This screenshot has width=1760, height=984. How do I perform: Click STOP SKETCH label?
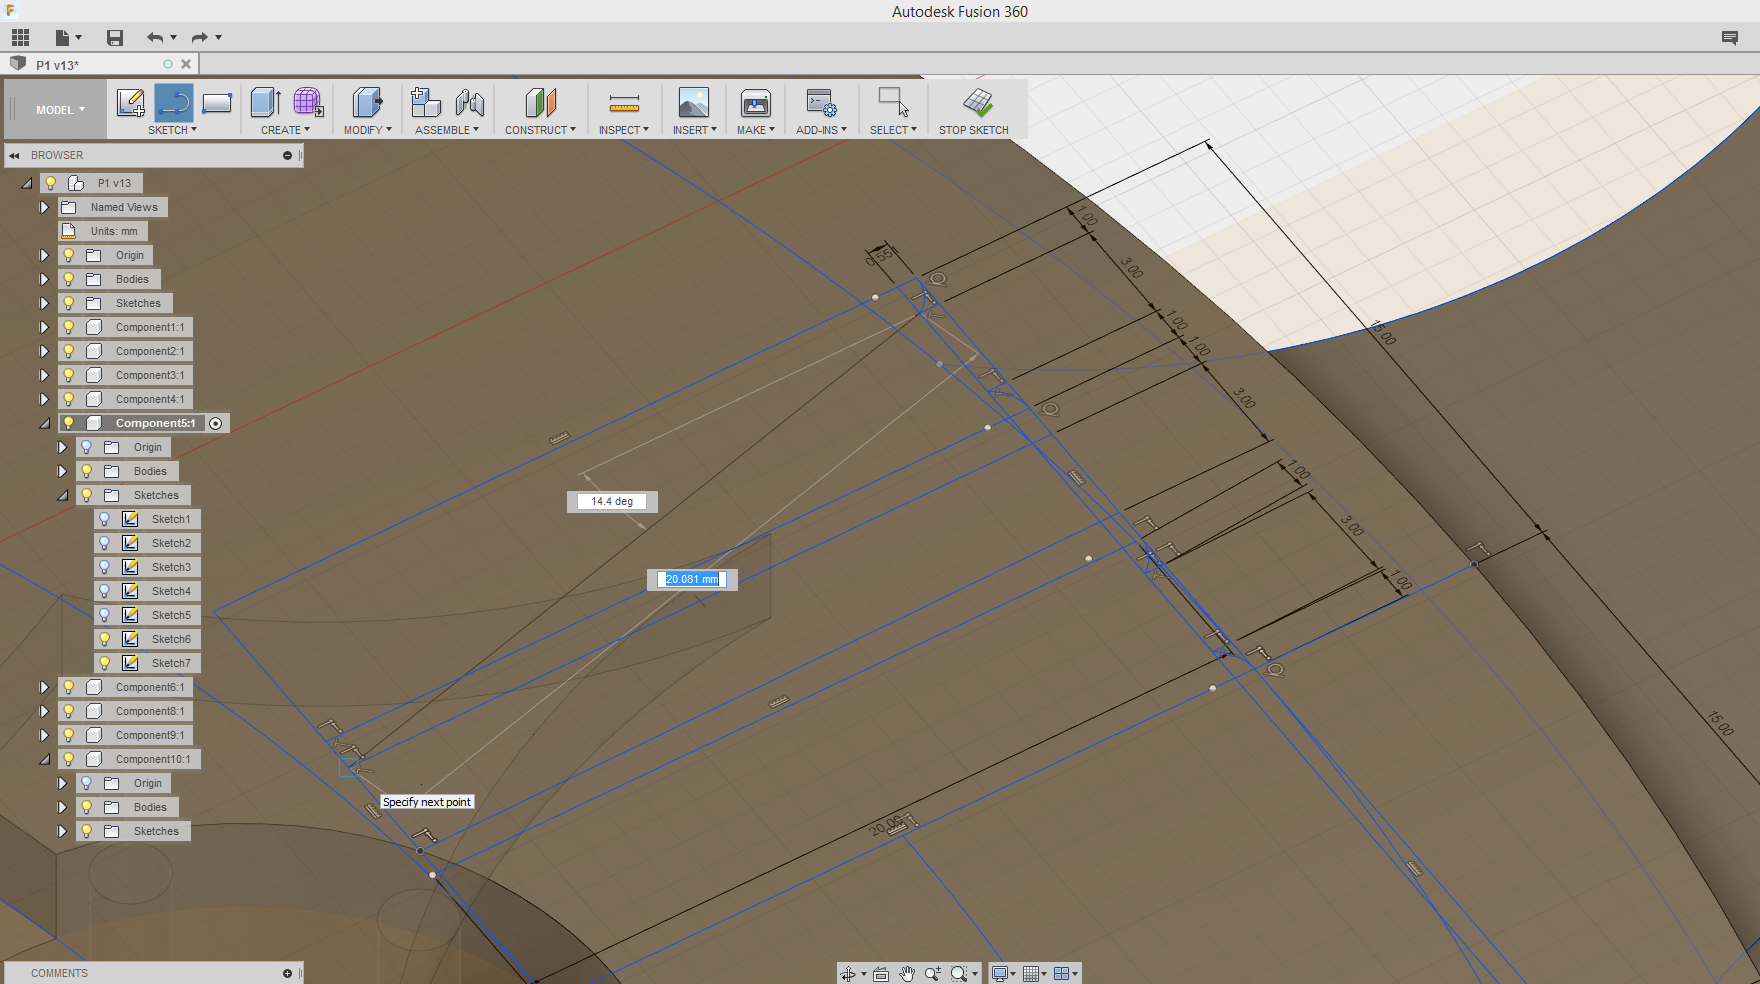click(x=973, y=130)
